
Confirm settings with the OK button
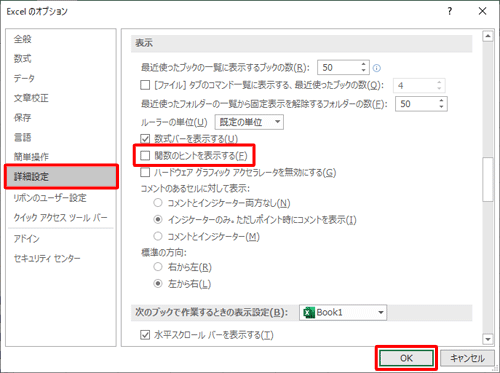click(406, 358)
